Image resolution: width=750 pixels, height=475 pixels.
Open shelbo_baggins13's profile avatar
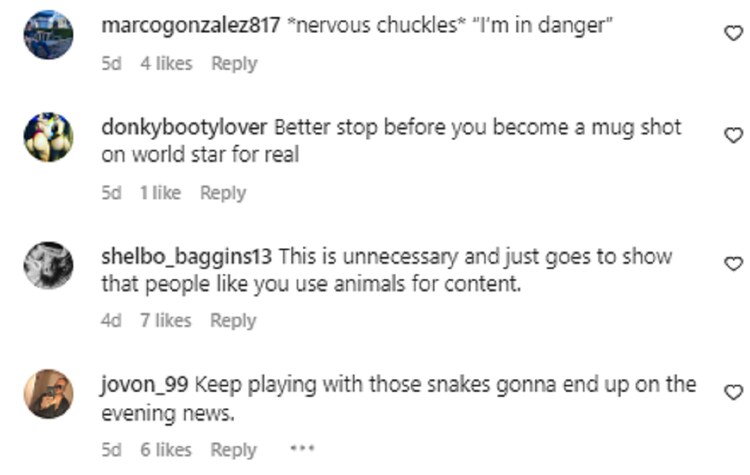click(48, 265)
